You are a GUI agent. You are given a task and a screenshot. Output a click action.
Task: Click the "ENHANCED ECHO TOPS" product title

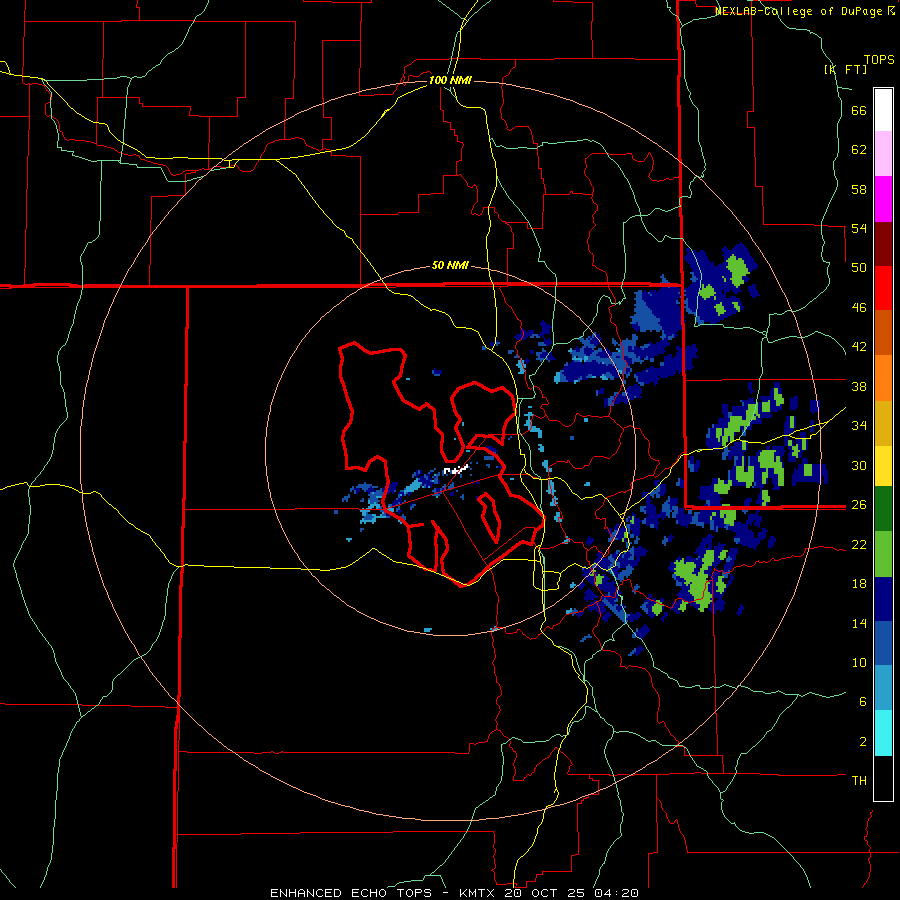coord(351,893)
